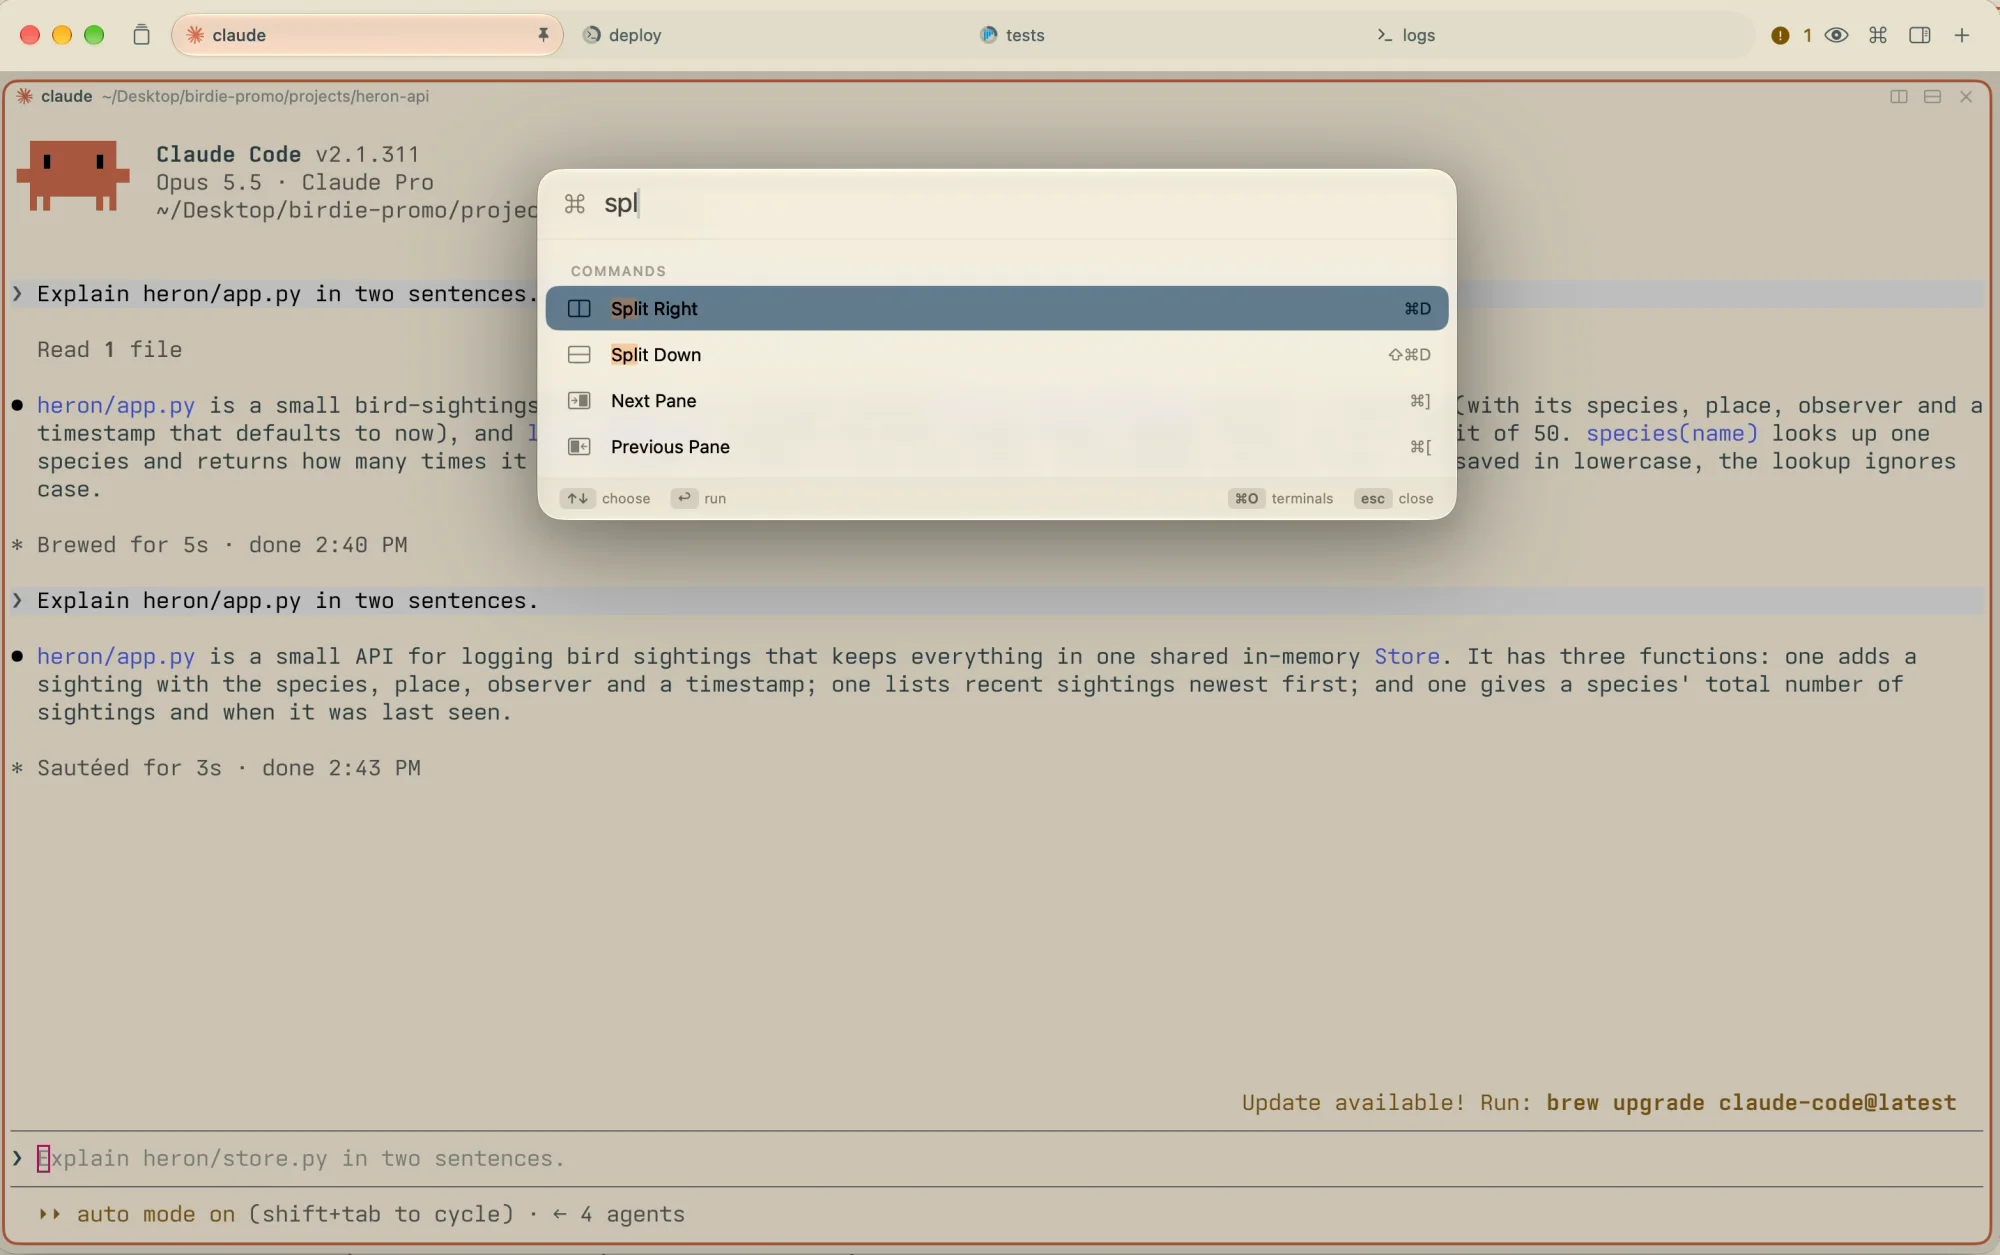Image resolution: width=2000 pixels, height=1255 pixels.
Task: Add a new tab with plus icon
Action: pos(1962,35)
